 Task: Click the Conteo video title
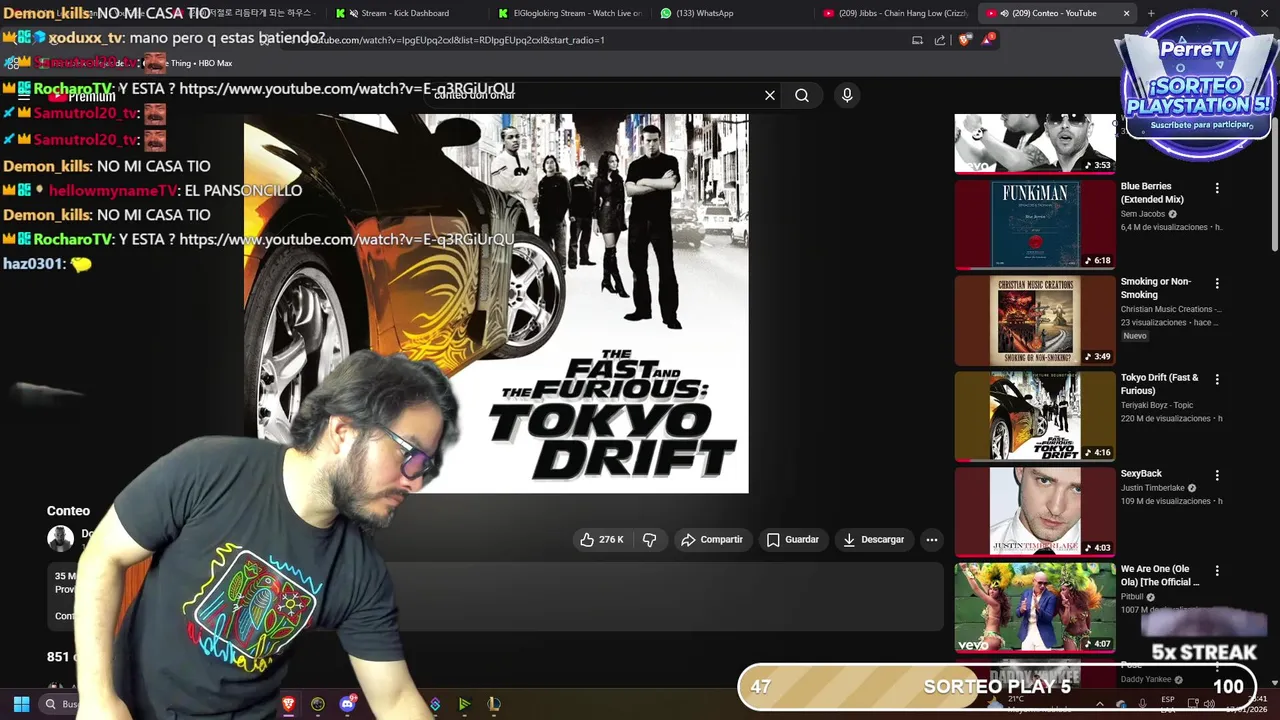click(68, 511)
